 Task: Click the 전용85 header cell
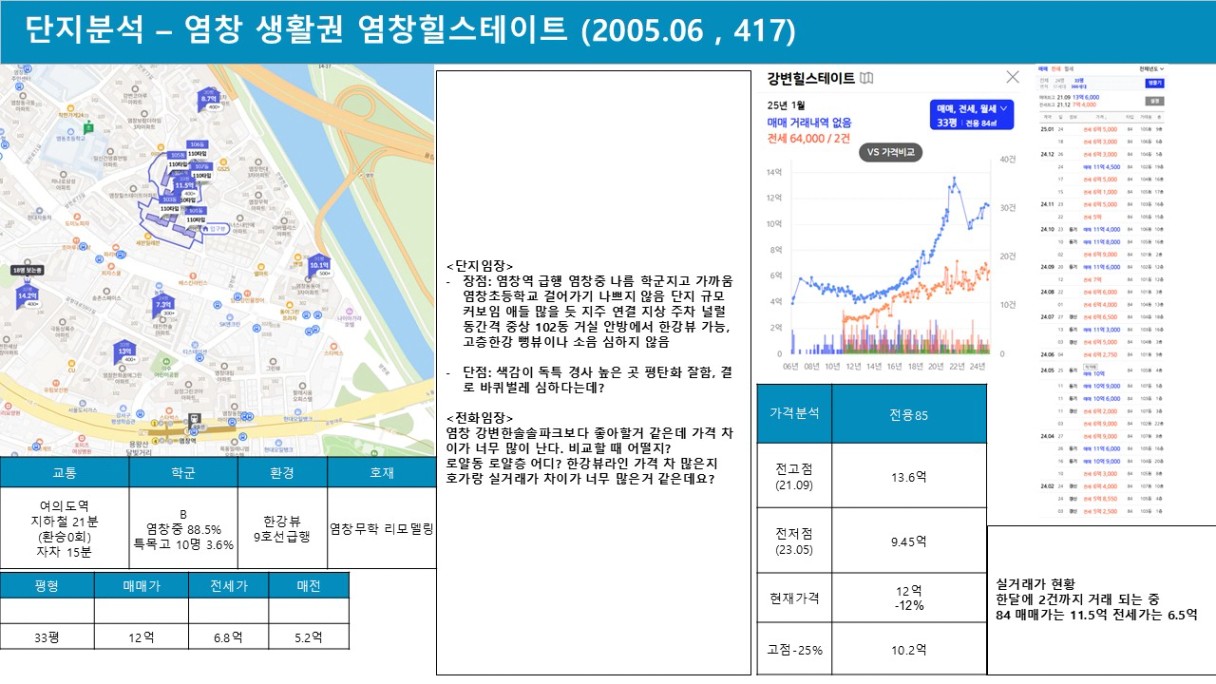[x=909, y=414]
